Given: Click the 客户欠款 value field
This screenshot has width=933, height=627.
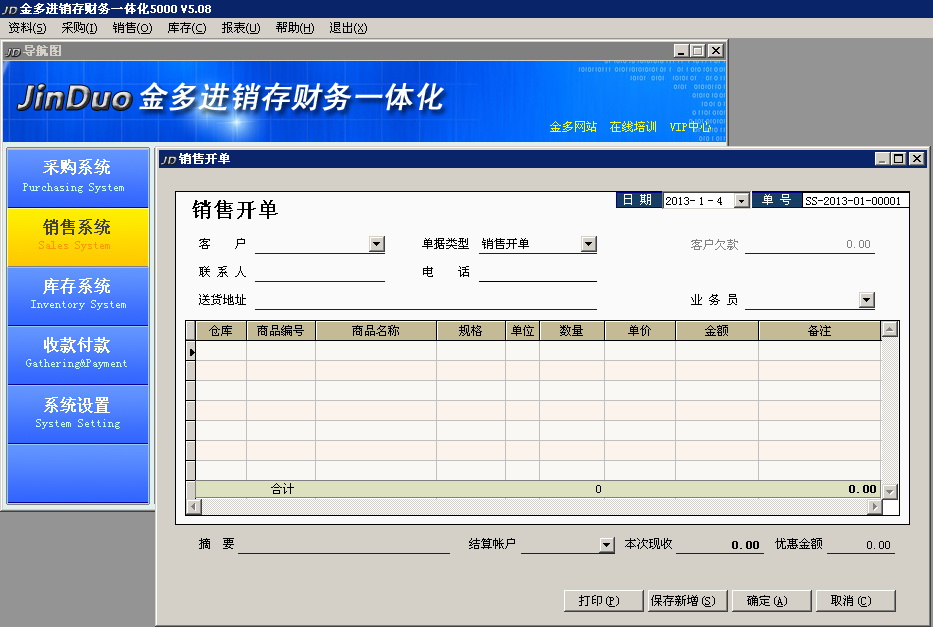Looking at the screenshot, I should 810,244.
